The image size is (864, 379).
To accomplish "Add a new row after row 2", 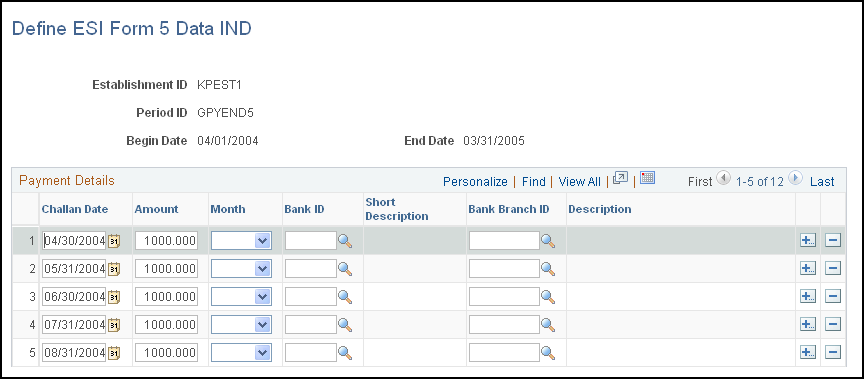I will tap(808, 269).
